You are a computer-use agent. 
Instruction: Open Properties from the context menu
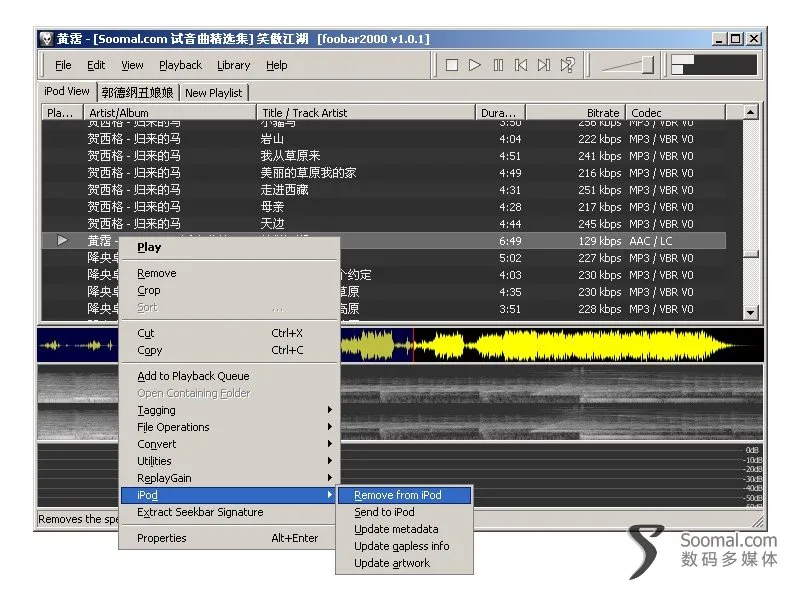coord(230,538)
